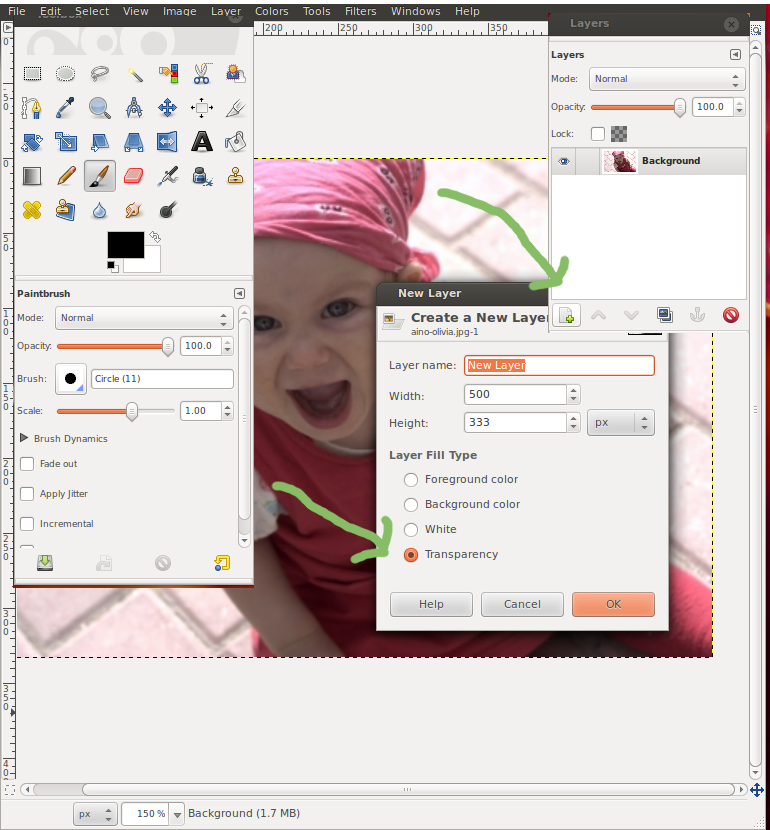This screenshot has width=770, height=830.
Task: Open the px unit dropdown in New Layer dialog
Action: pyautogui.click(x=620, y=422)
